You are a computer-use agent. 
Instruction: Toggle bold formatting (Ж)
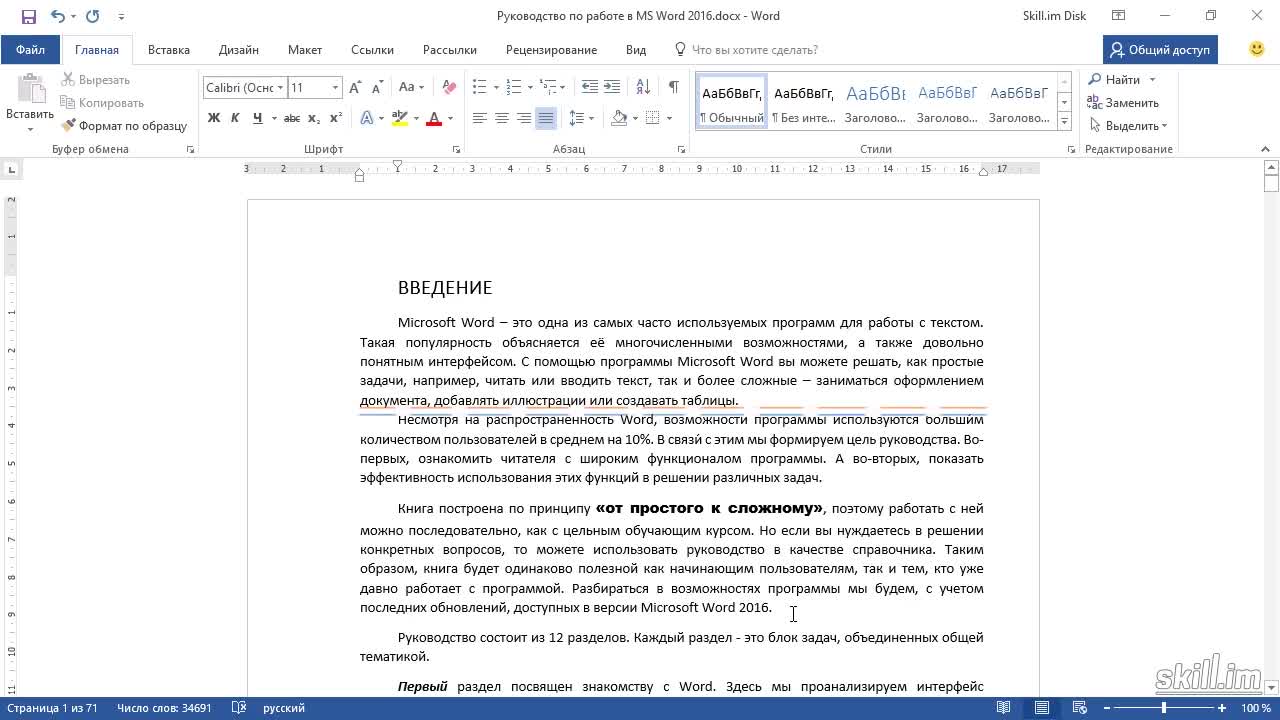coord(213,118)
